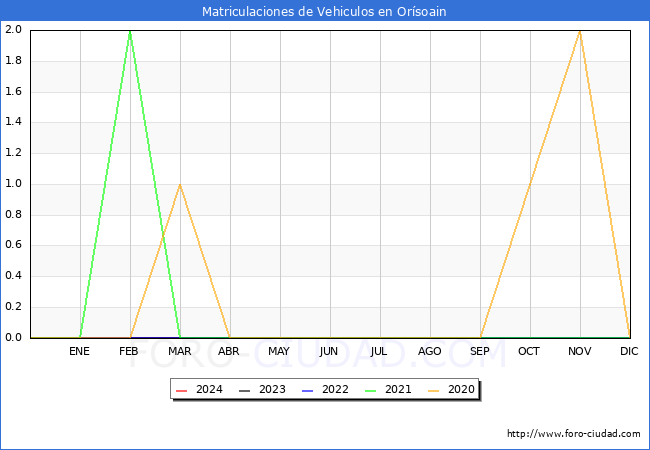Click the dark gray 2023 legend marker

click(x=245, y=391)
